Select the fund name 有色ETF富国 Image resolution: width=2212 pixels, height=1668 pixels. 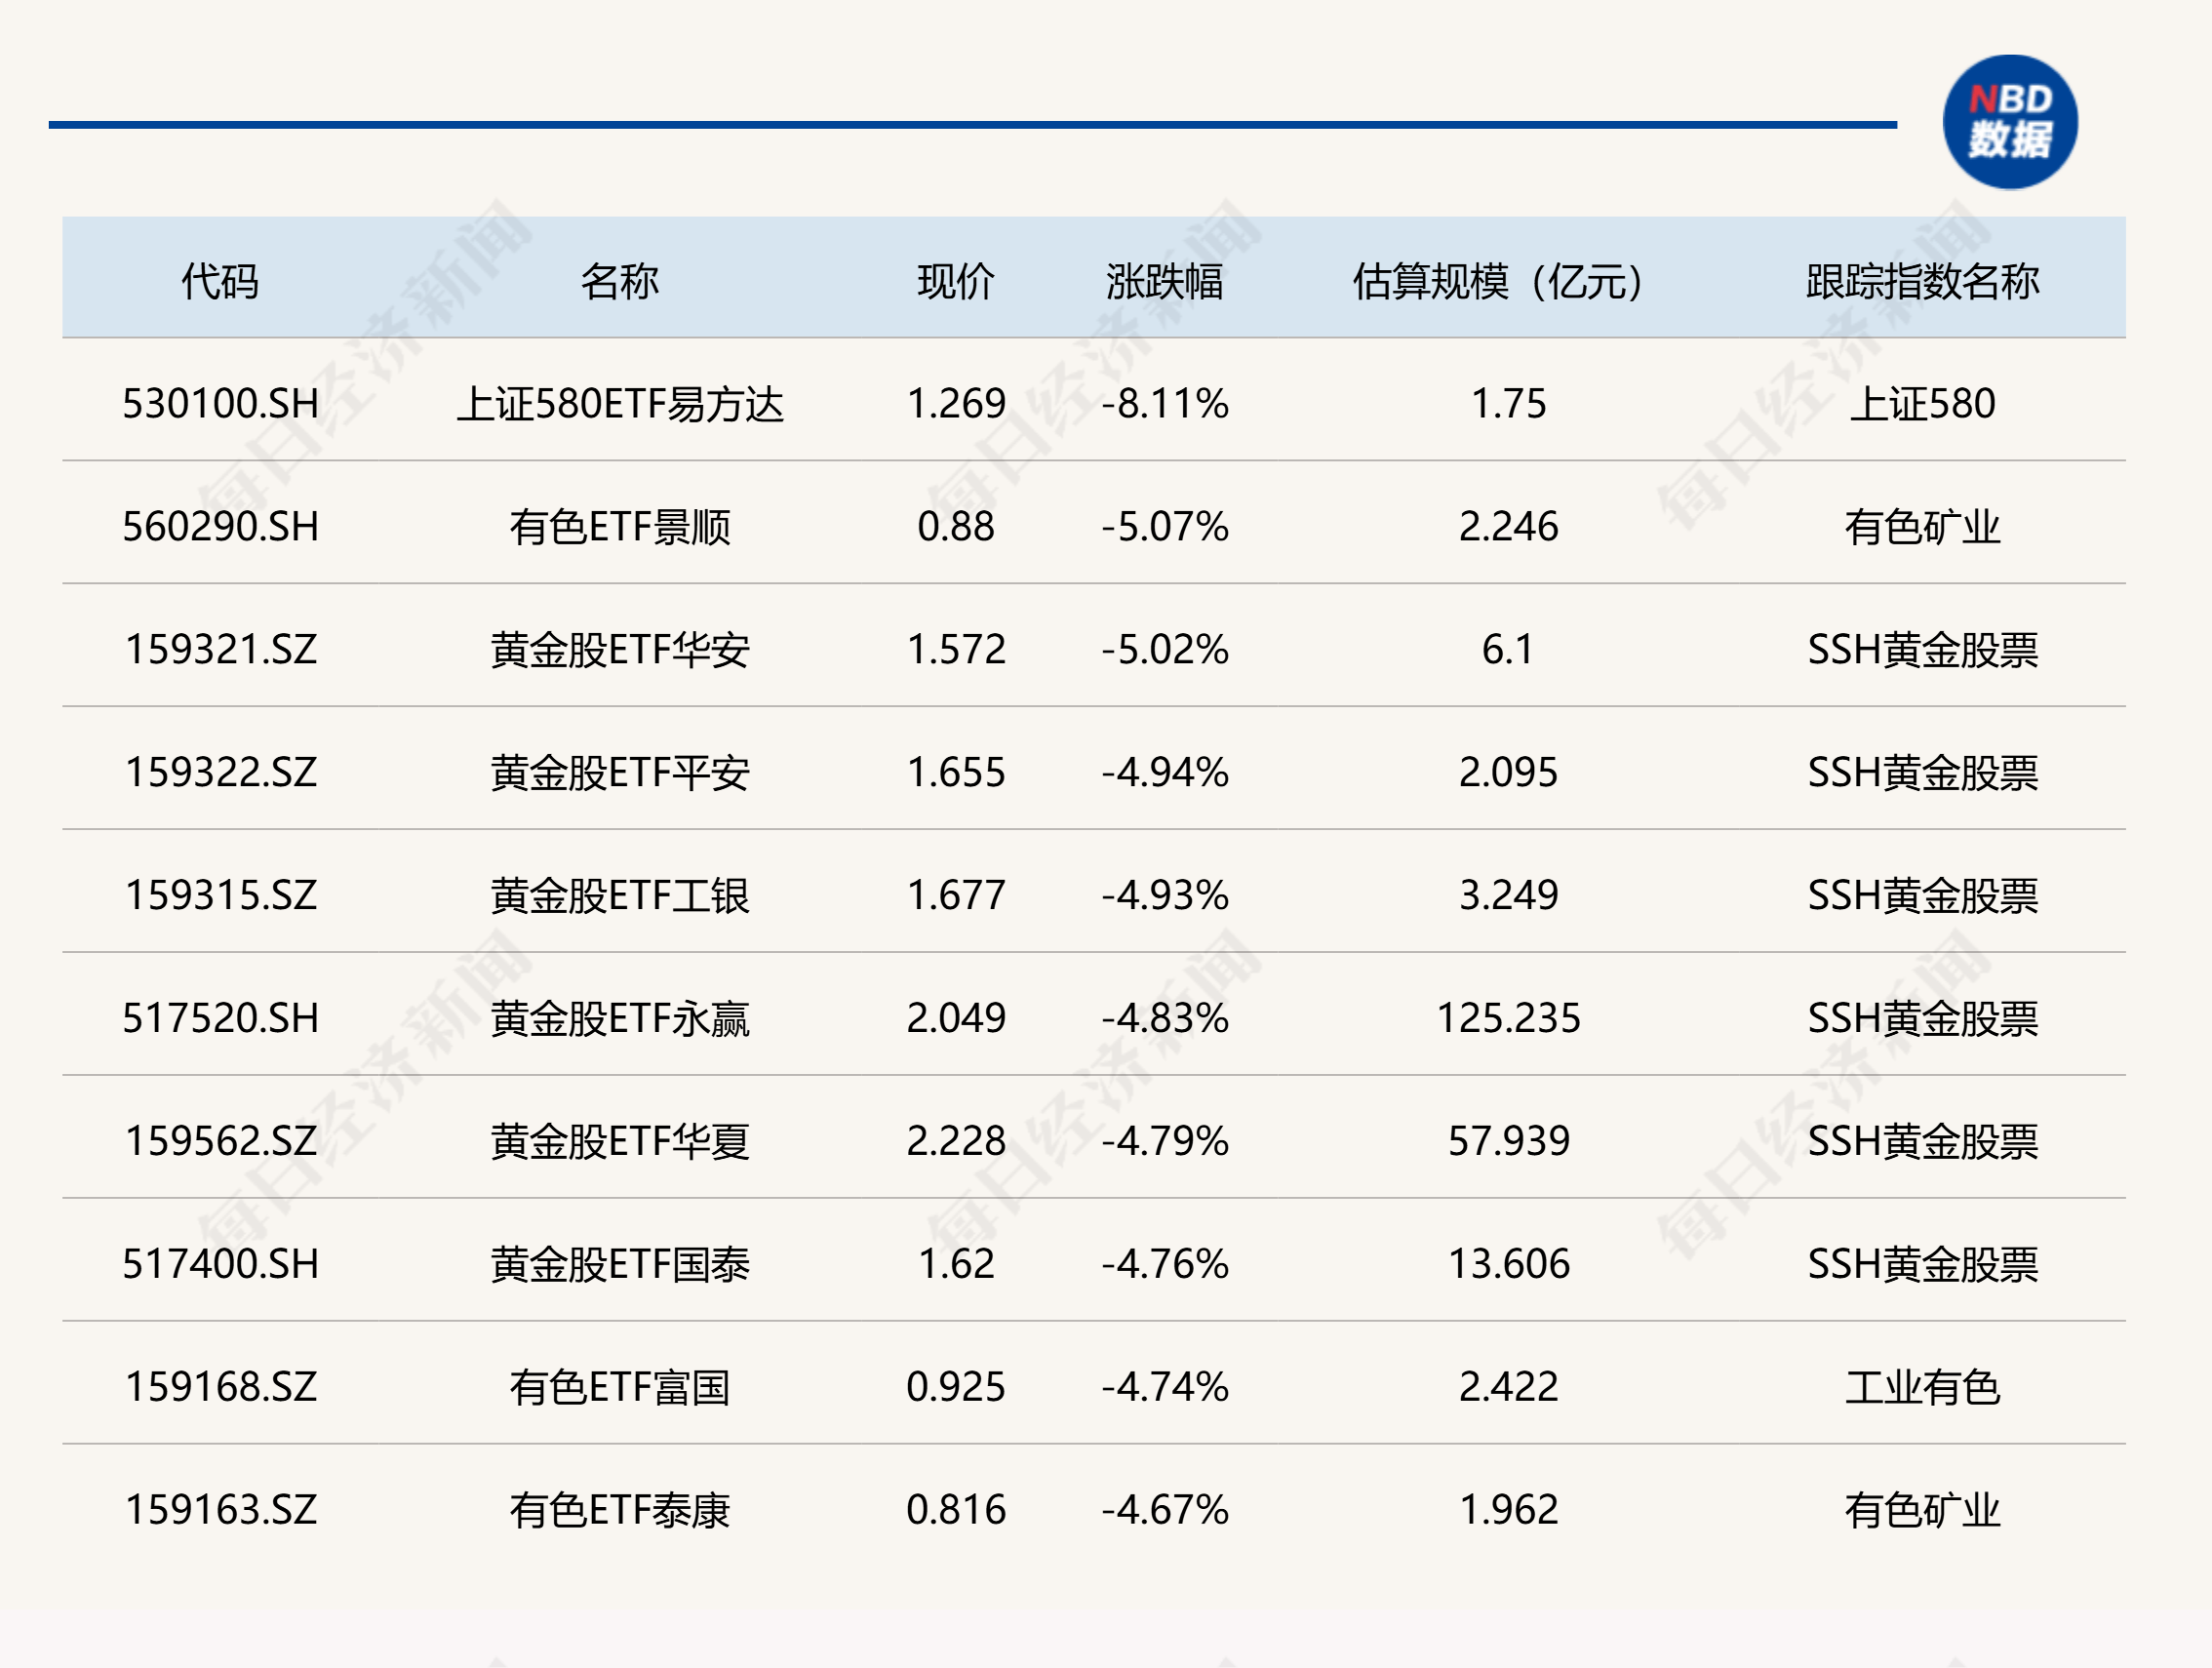point(620,1388)
